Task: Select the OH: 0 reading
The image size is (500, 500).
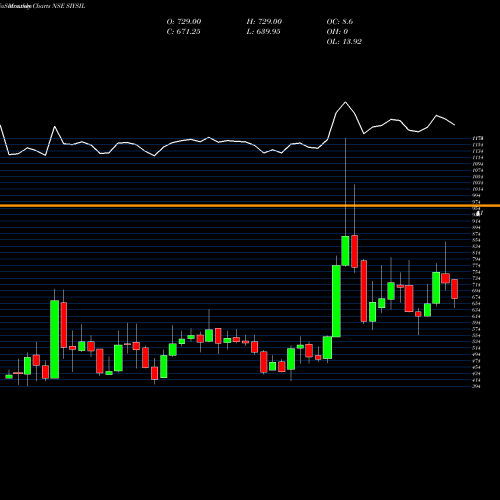Action: pos(337,32)
